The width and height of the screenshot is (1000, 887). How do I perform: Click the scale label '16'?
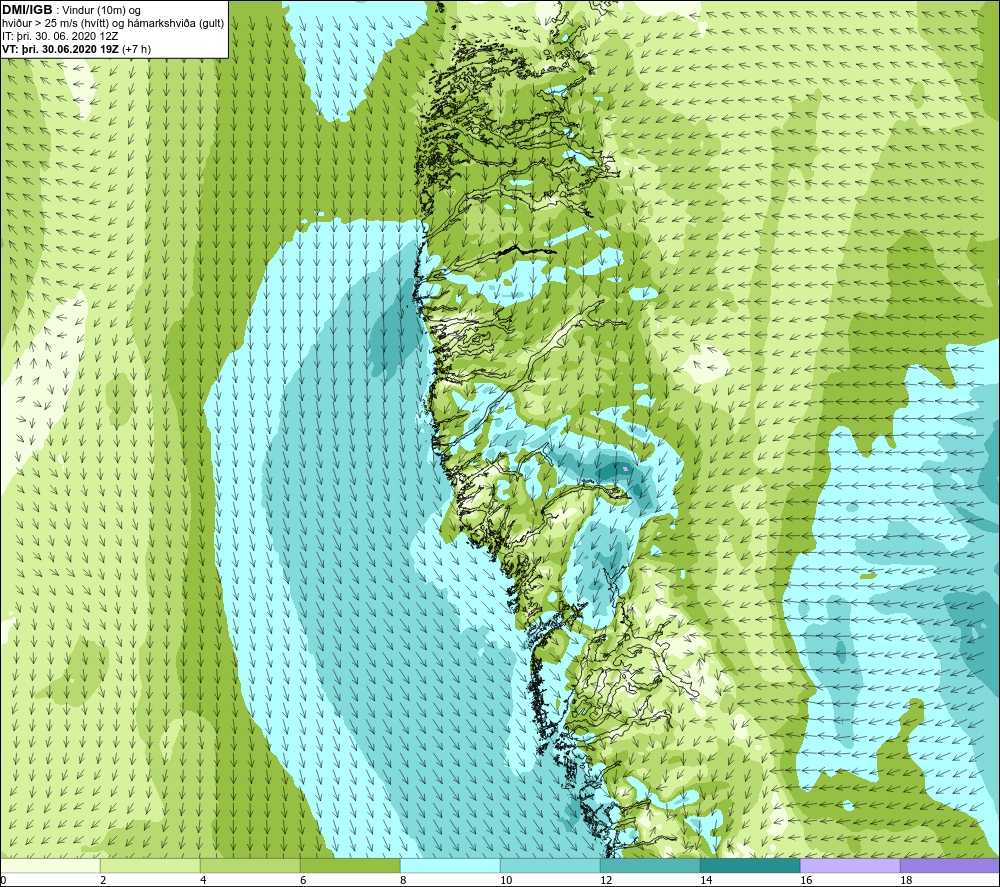click(806, 881)
